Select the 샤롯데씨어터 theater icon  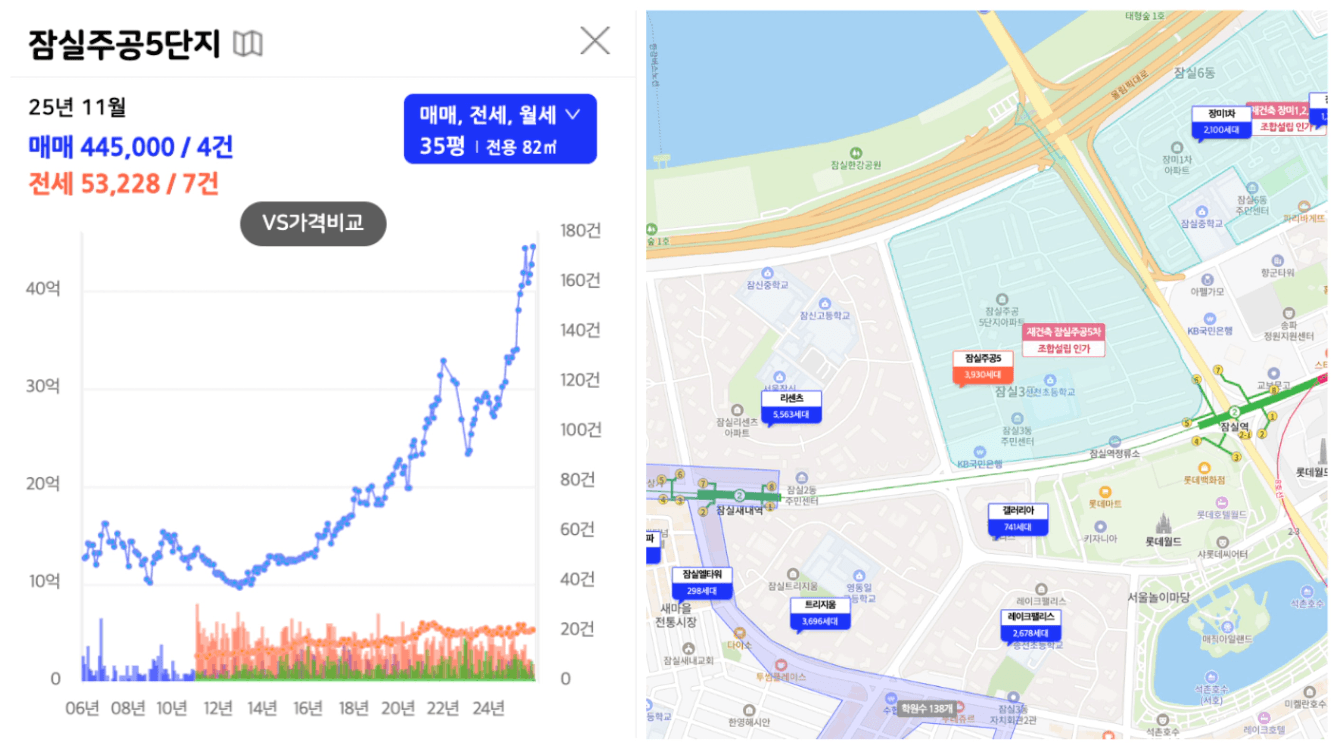(1220, 541)
